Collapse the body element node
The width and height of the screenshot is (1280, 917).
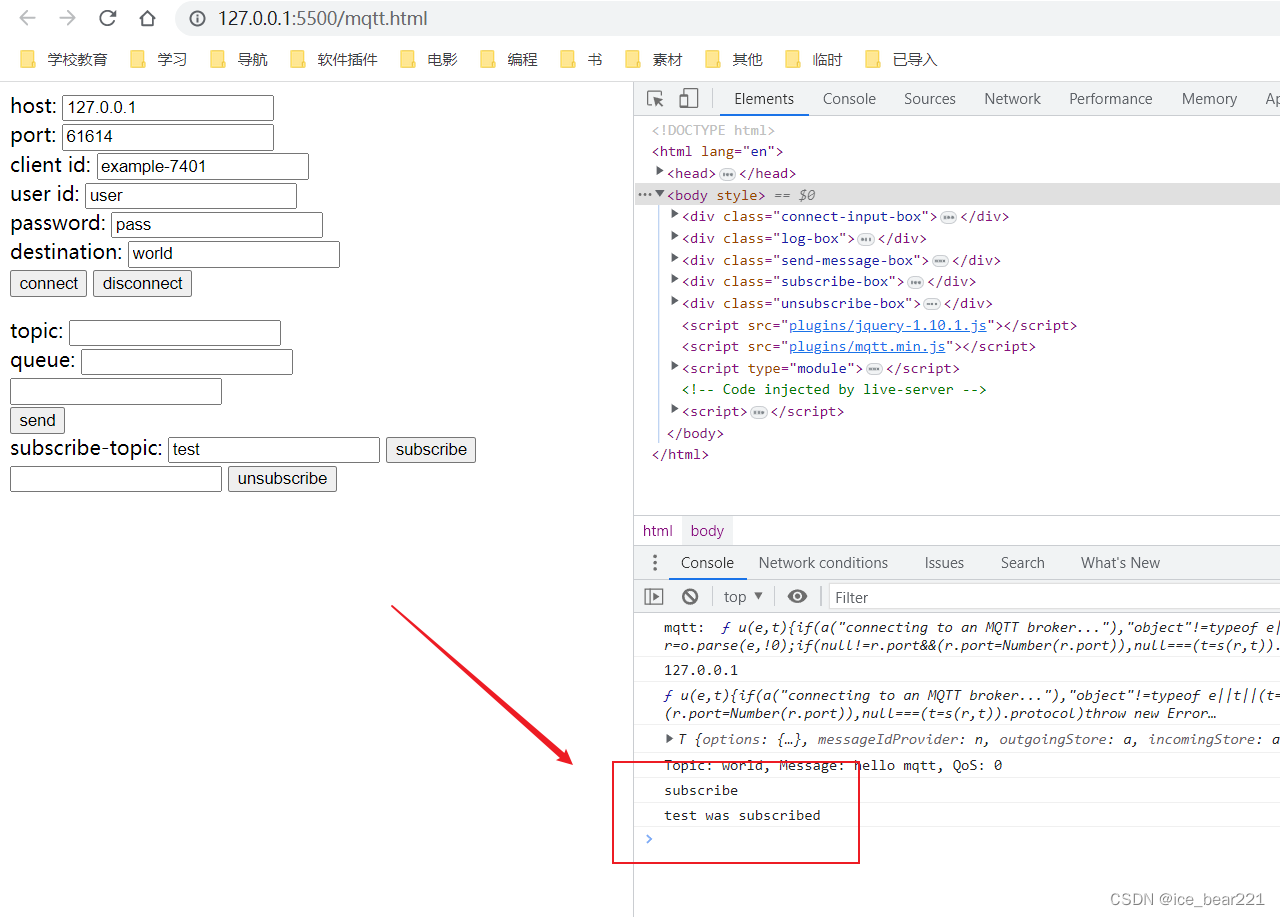(660, 194)
